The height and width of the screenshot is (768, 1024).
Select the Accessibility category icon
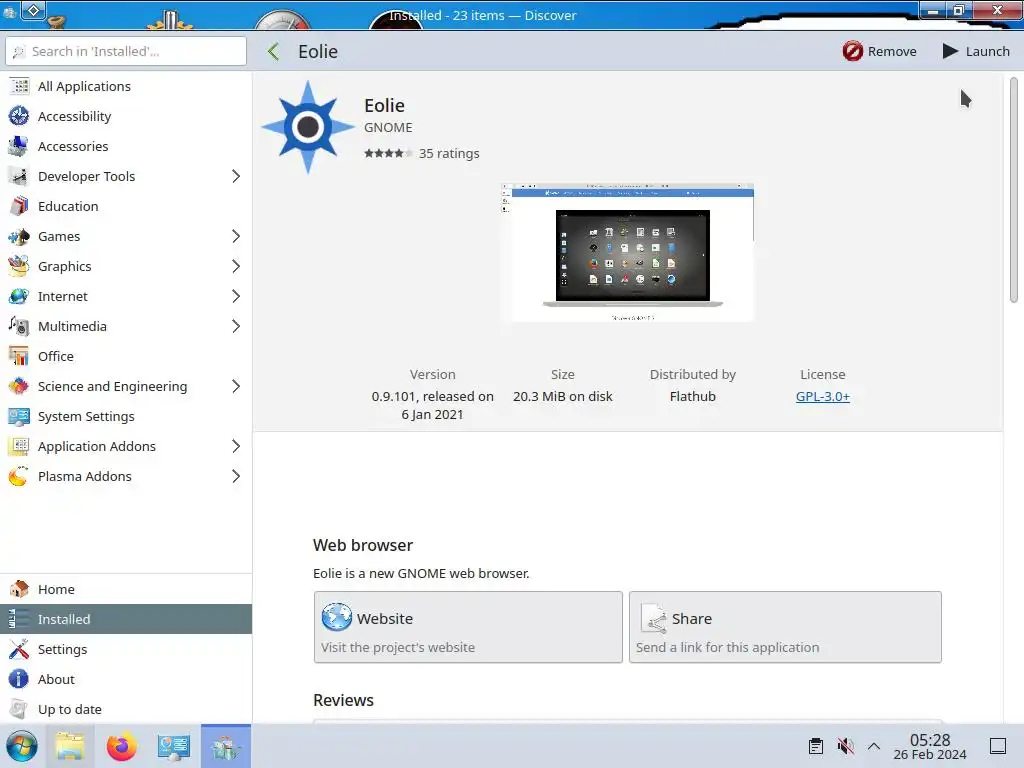click(x=19, y=116)
